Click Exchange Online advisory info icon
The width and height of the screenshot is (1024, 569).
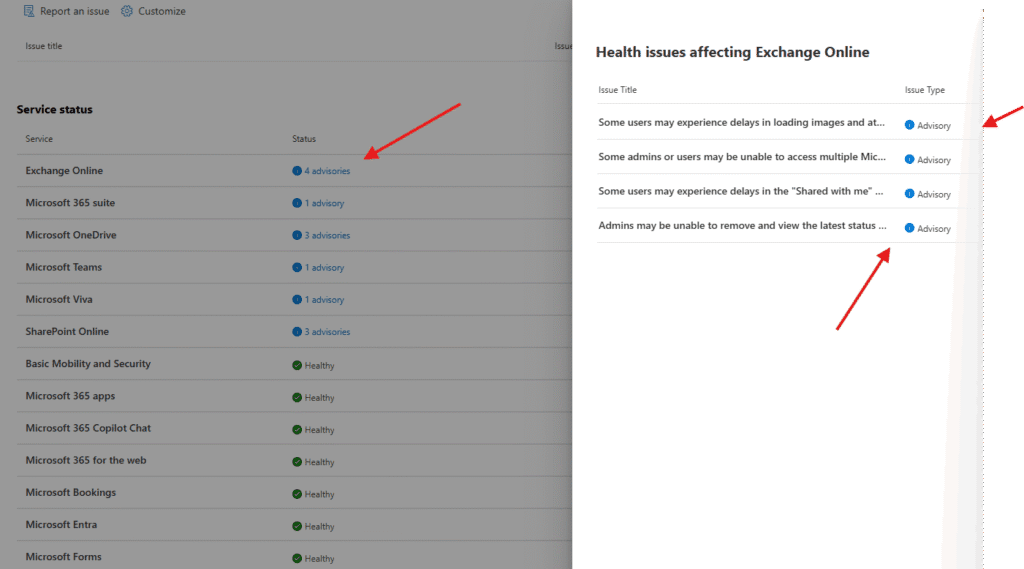click(297, 171)
